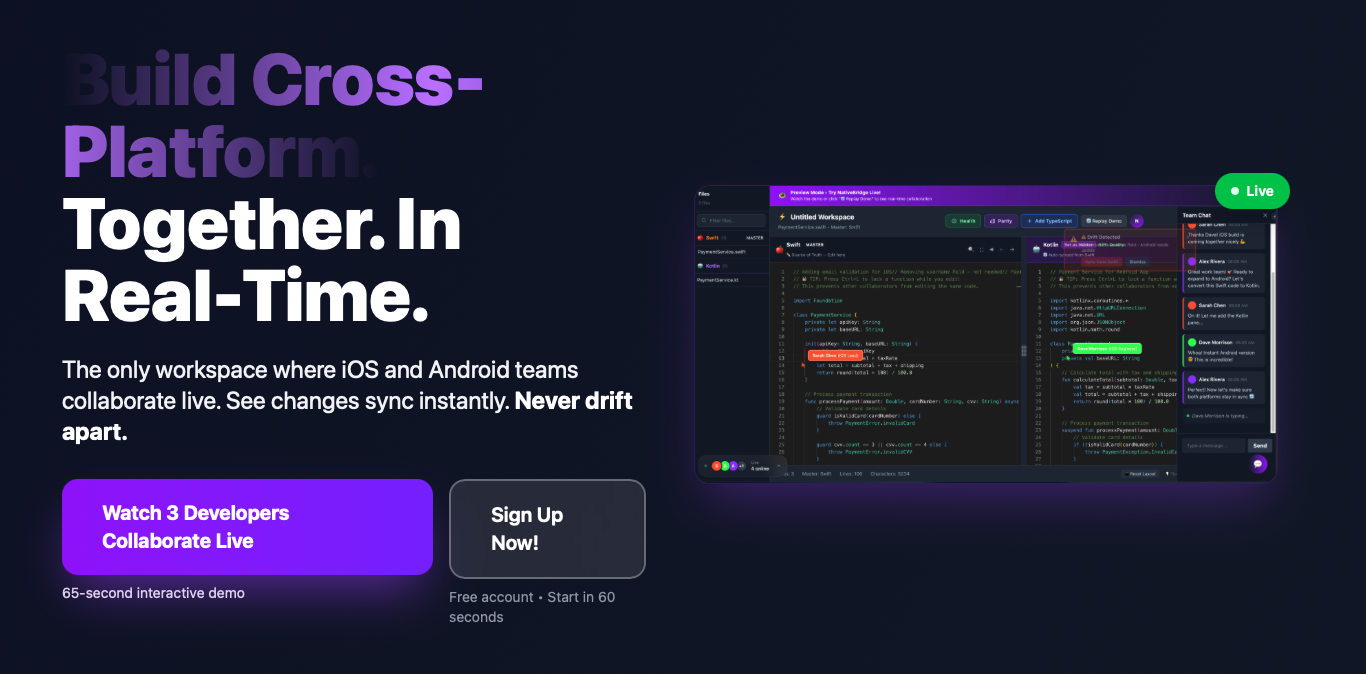This screenshot has width=1366, height=674.
Task: Click the right arrow icon in Swift pane header
Action: [x=1012, y=250]
